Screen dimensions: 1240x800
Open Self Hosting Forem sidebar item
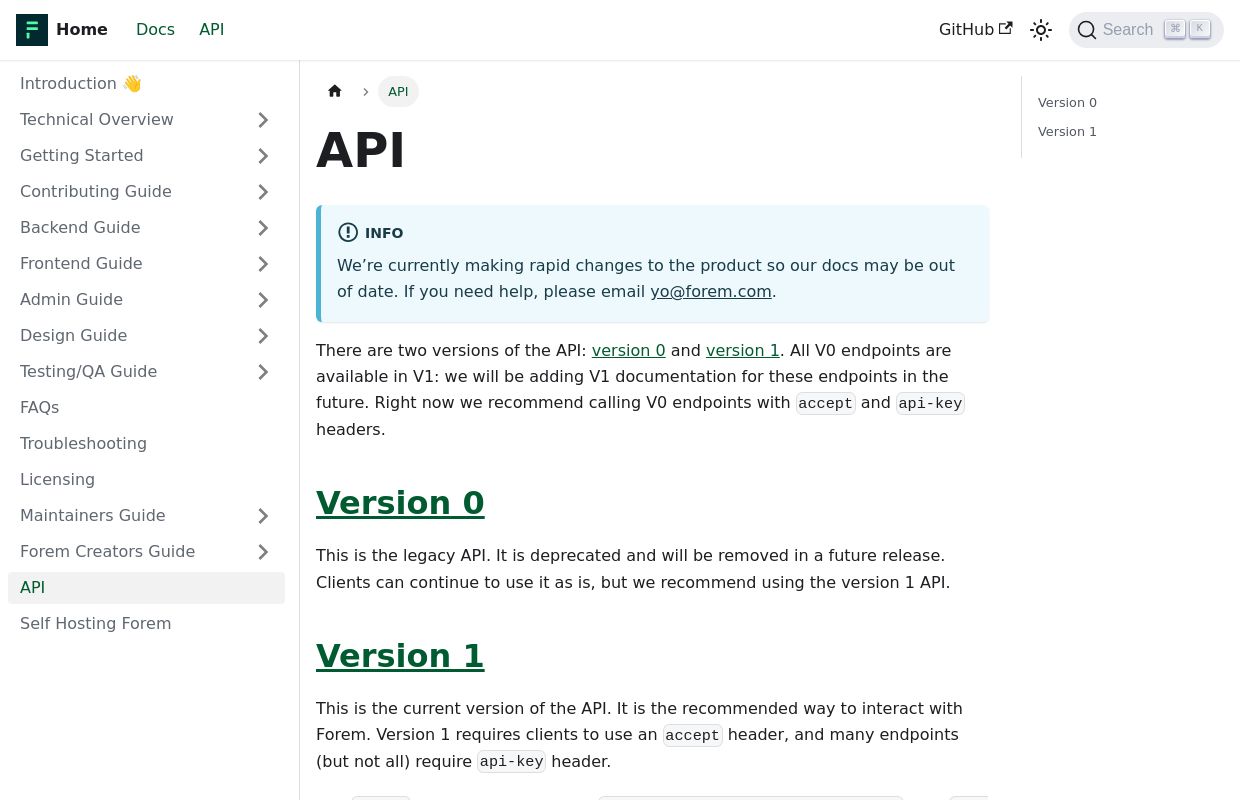point(146,624)
